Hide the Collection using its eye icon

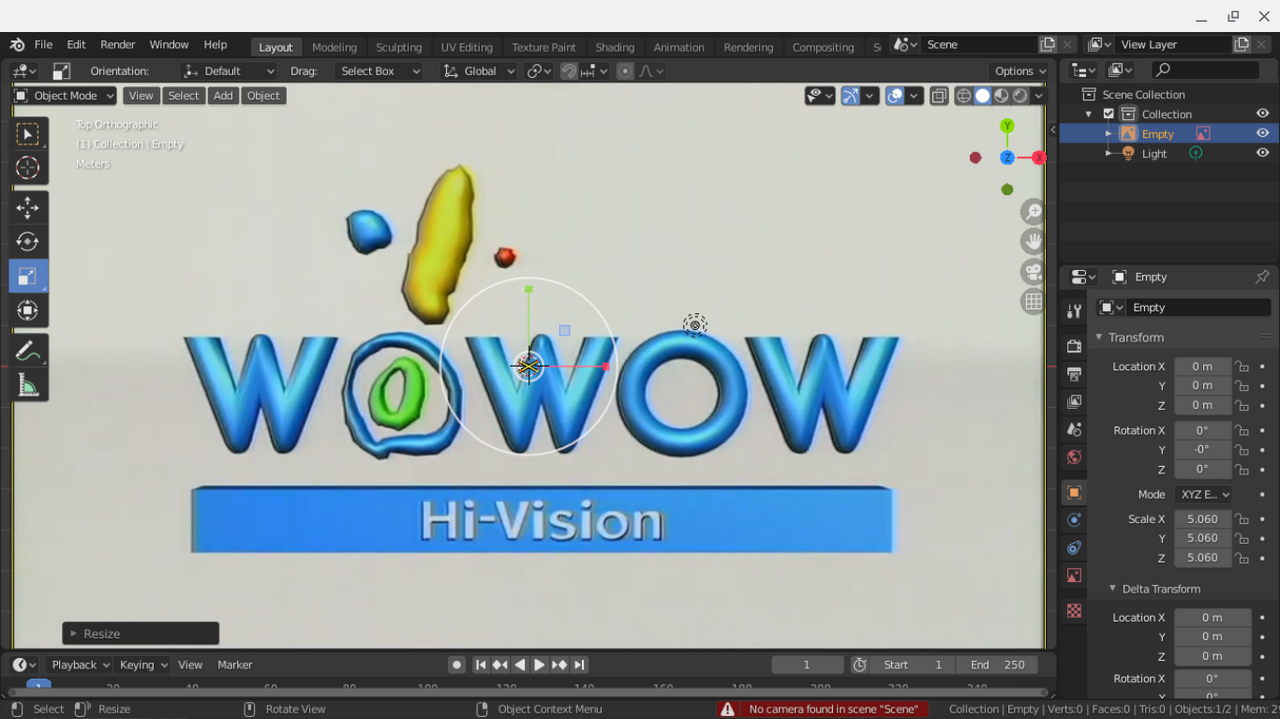coord(1262,114)
